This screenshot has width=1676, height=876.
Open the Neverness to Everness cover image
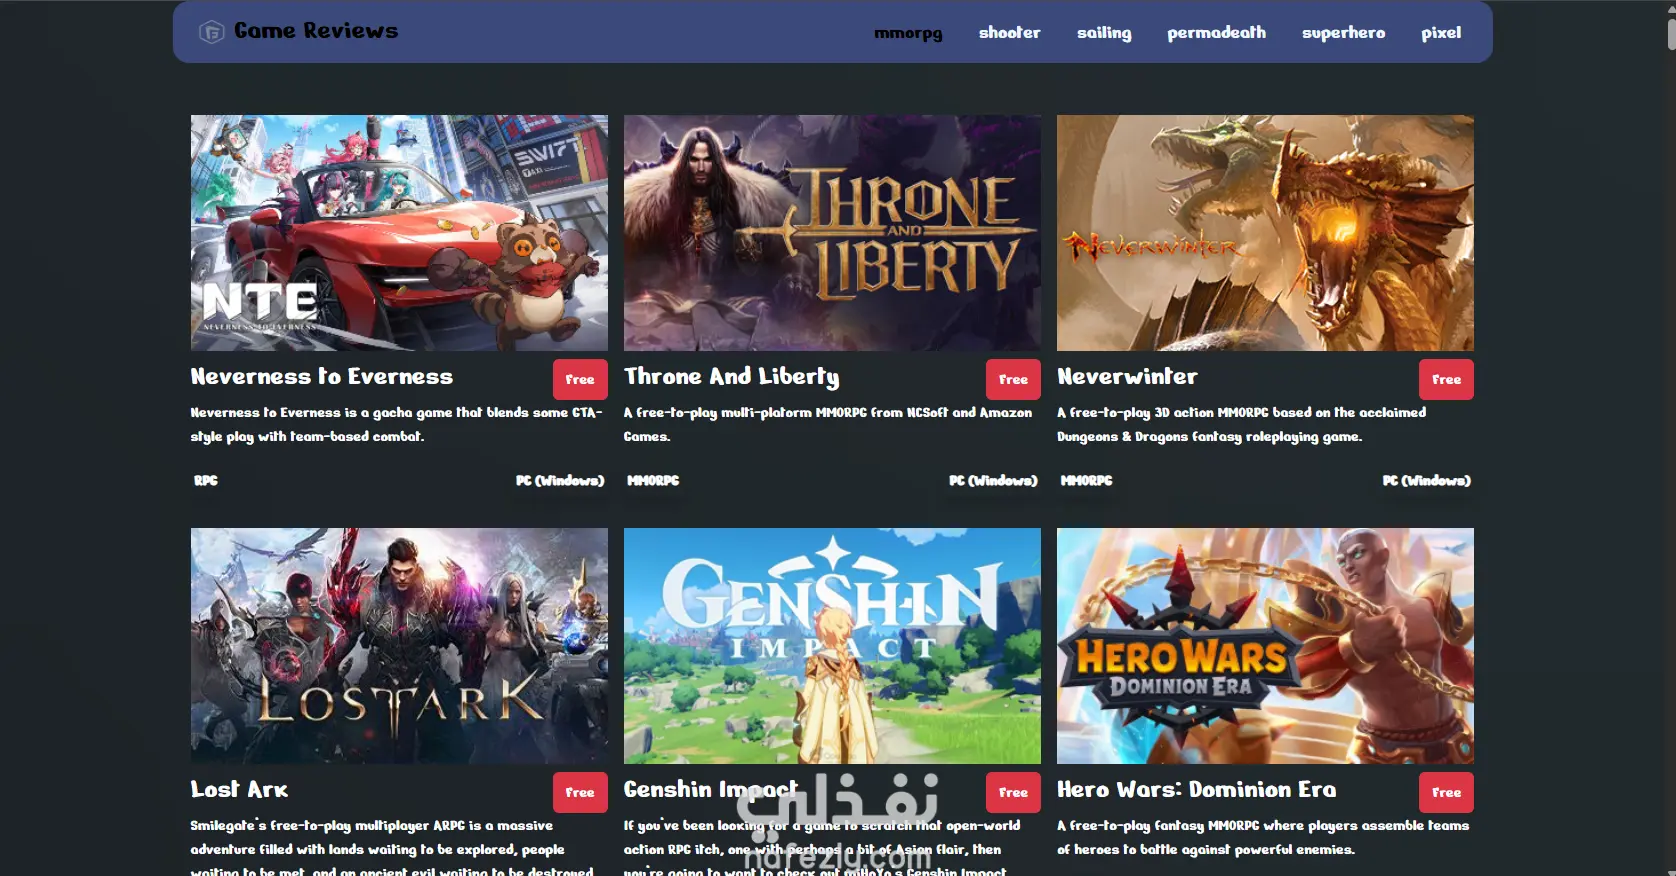(x=399, y=233)
